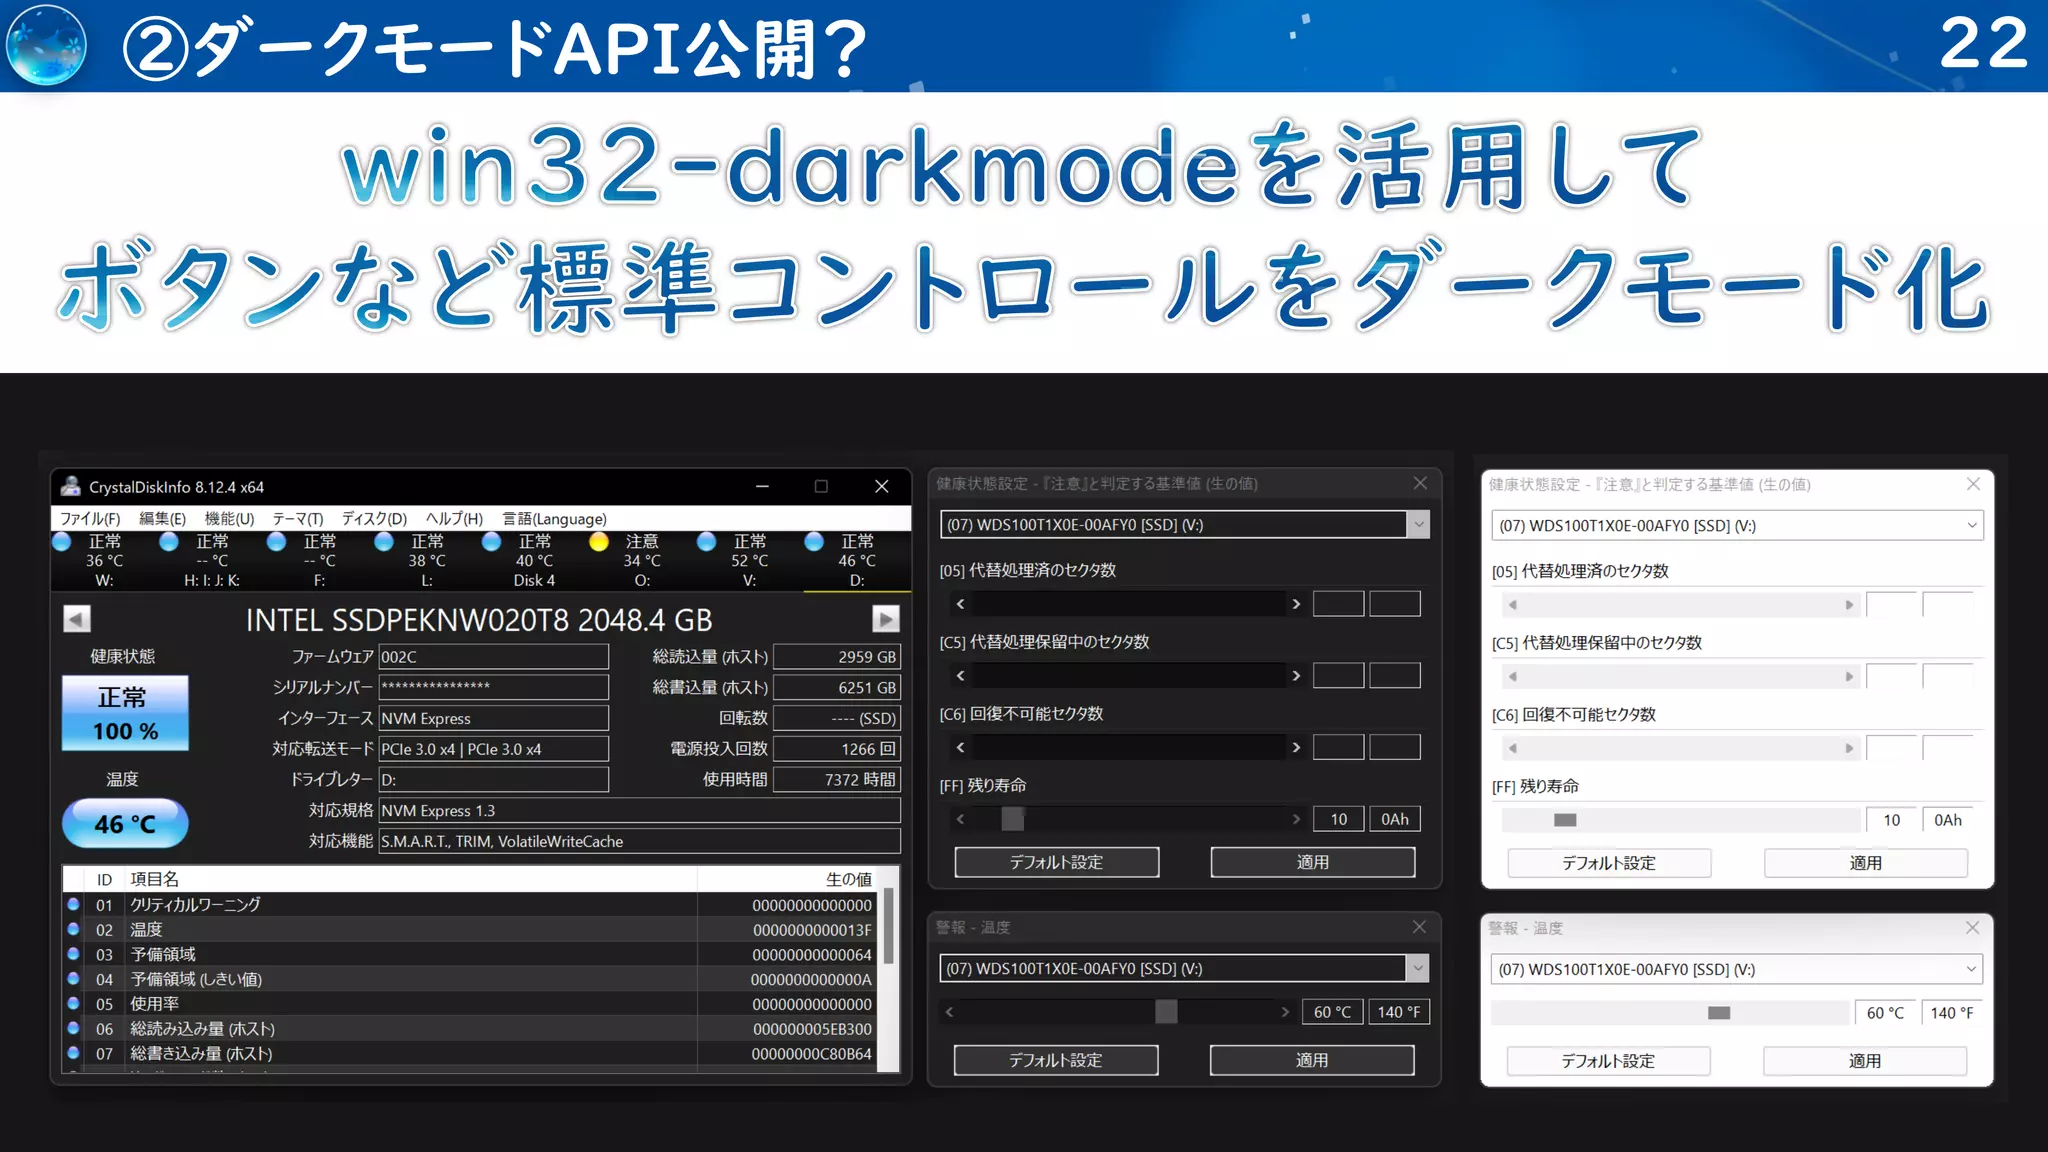Open the ファイル(F) menu

[x=90, y=518]
